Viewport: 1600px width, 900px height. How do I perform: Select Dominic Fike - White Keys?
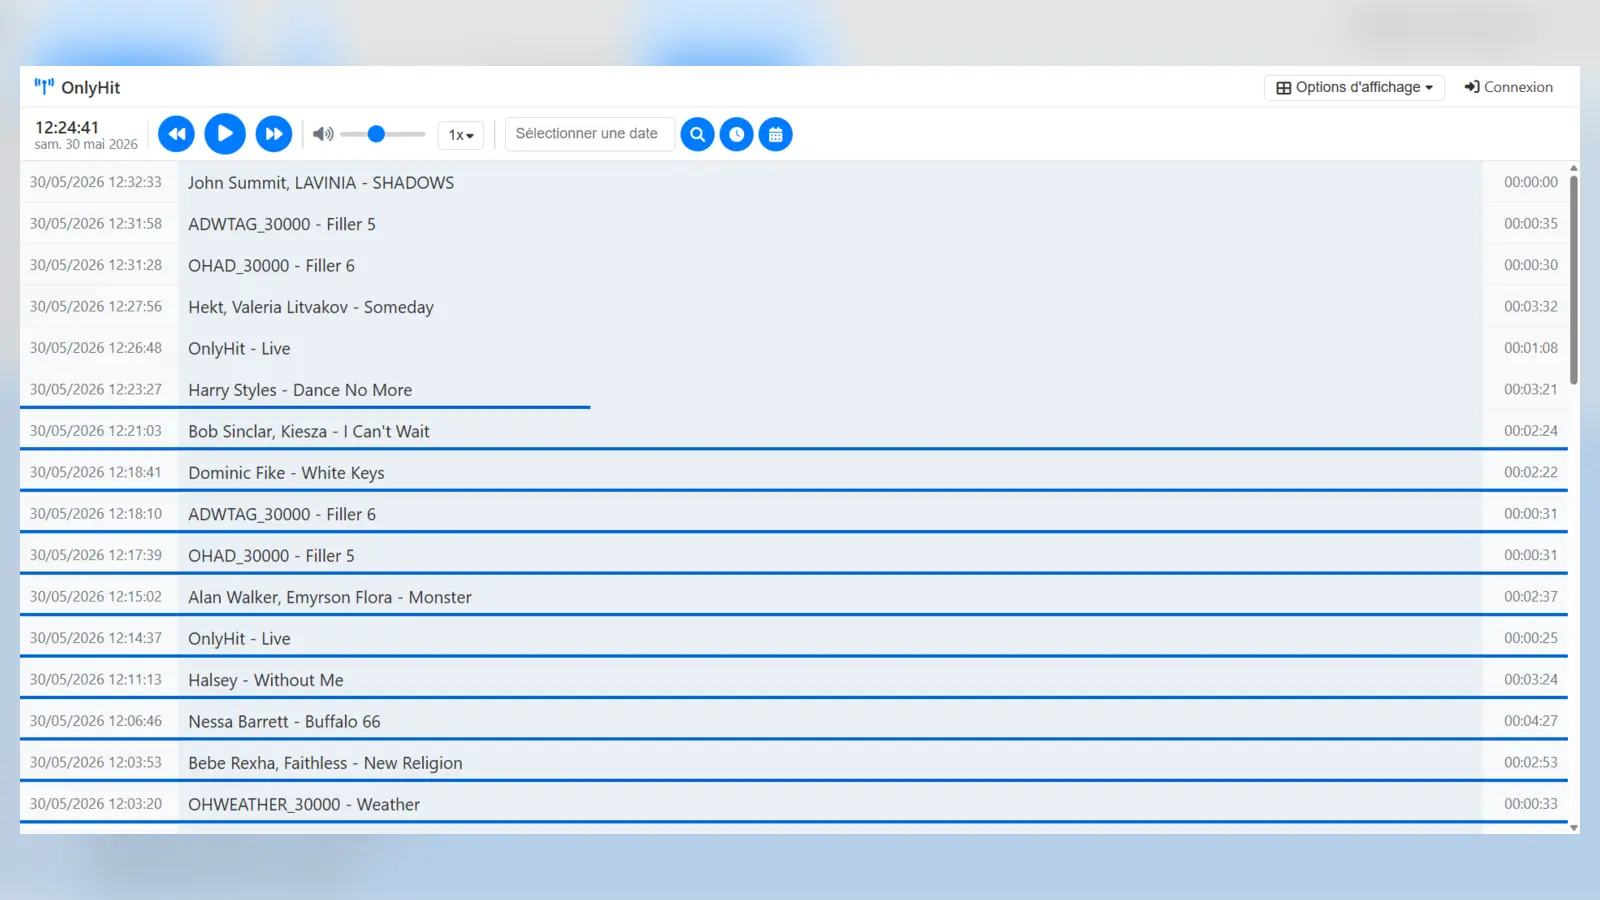pyautogui.click(x=794, y=472)
